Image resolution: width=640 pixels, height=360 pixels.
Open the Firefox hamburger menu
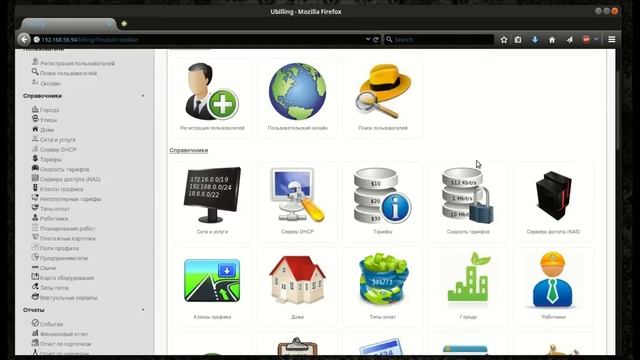pyautogui.click(x=611, y=40)
